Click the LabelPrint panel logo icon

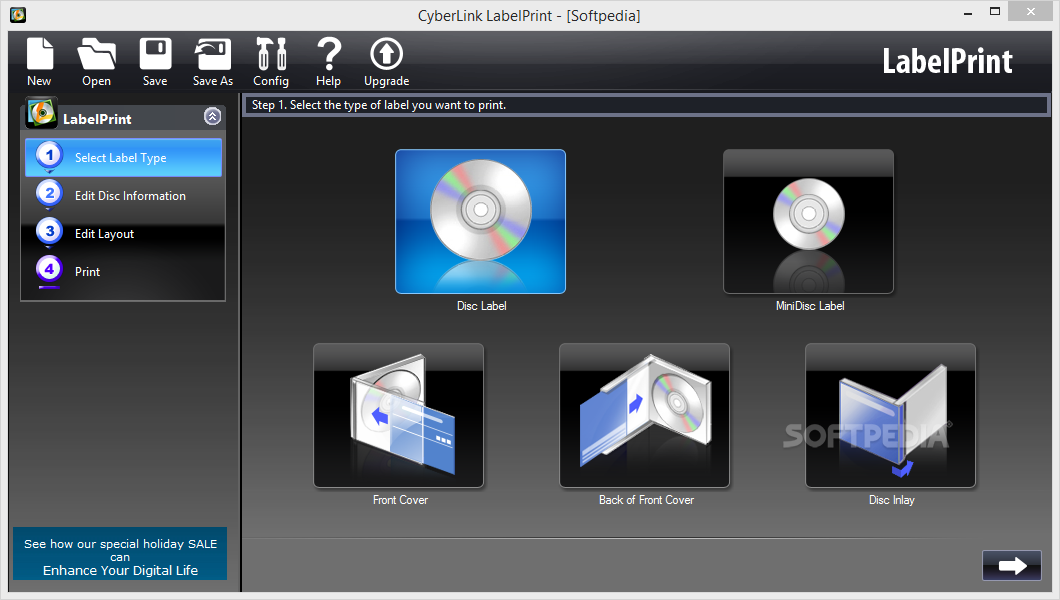pos(41,113)
